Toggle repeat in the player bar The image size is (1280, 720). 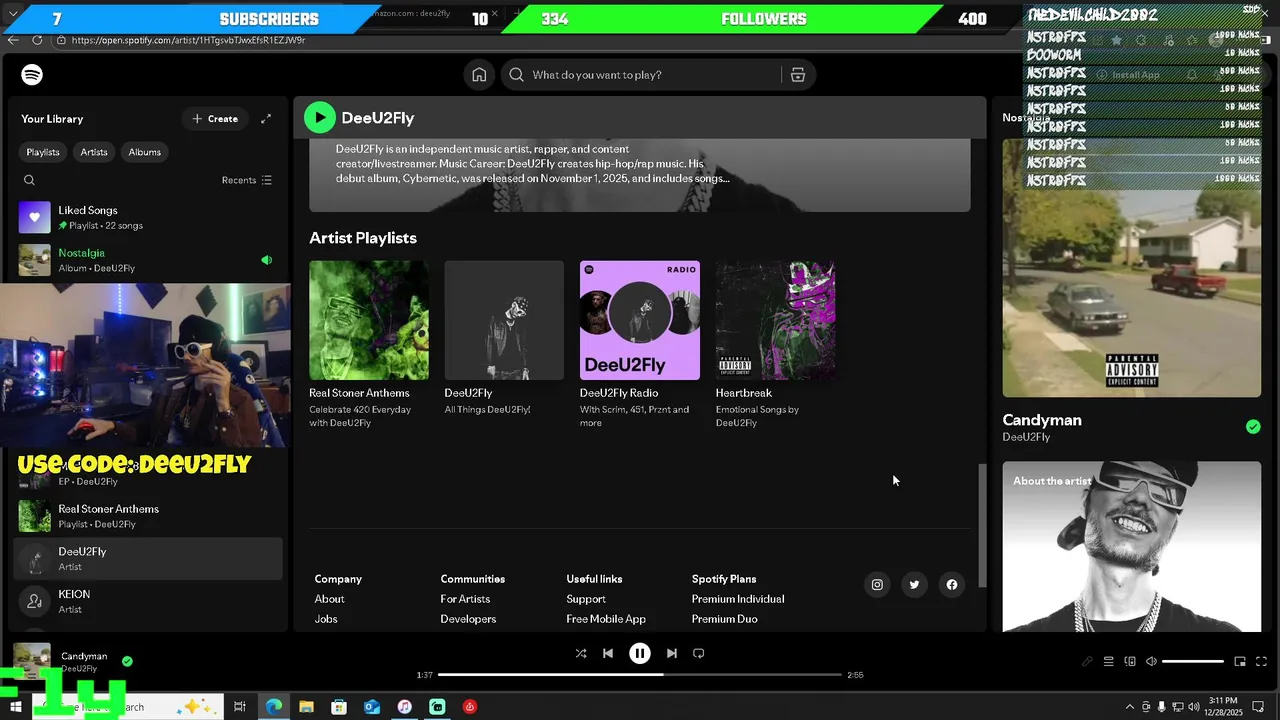click(x=699, y=653)
